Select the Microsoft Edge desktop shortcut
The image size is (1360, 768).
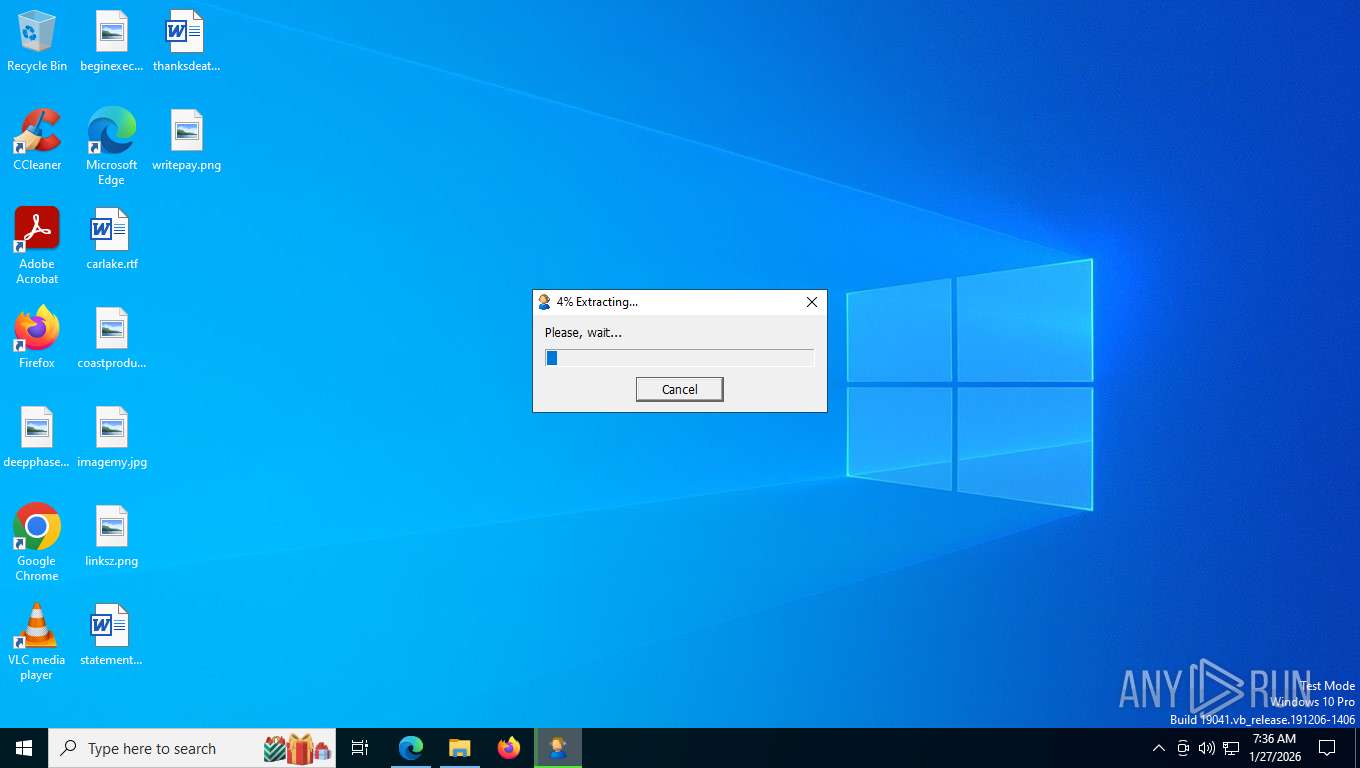click(x=112, y=147)
